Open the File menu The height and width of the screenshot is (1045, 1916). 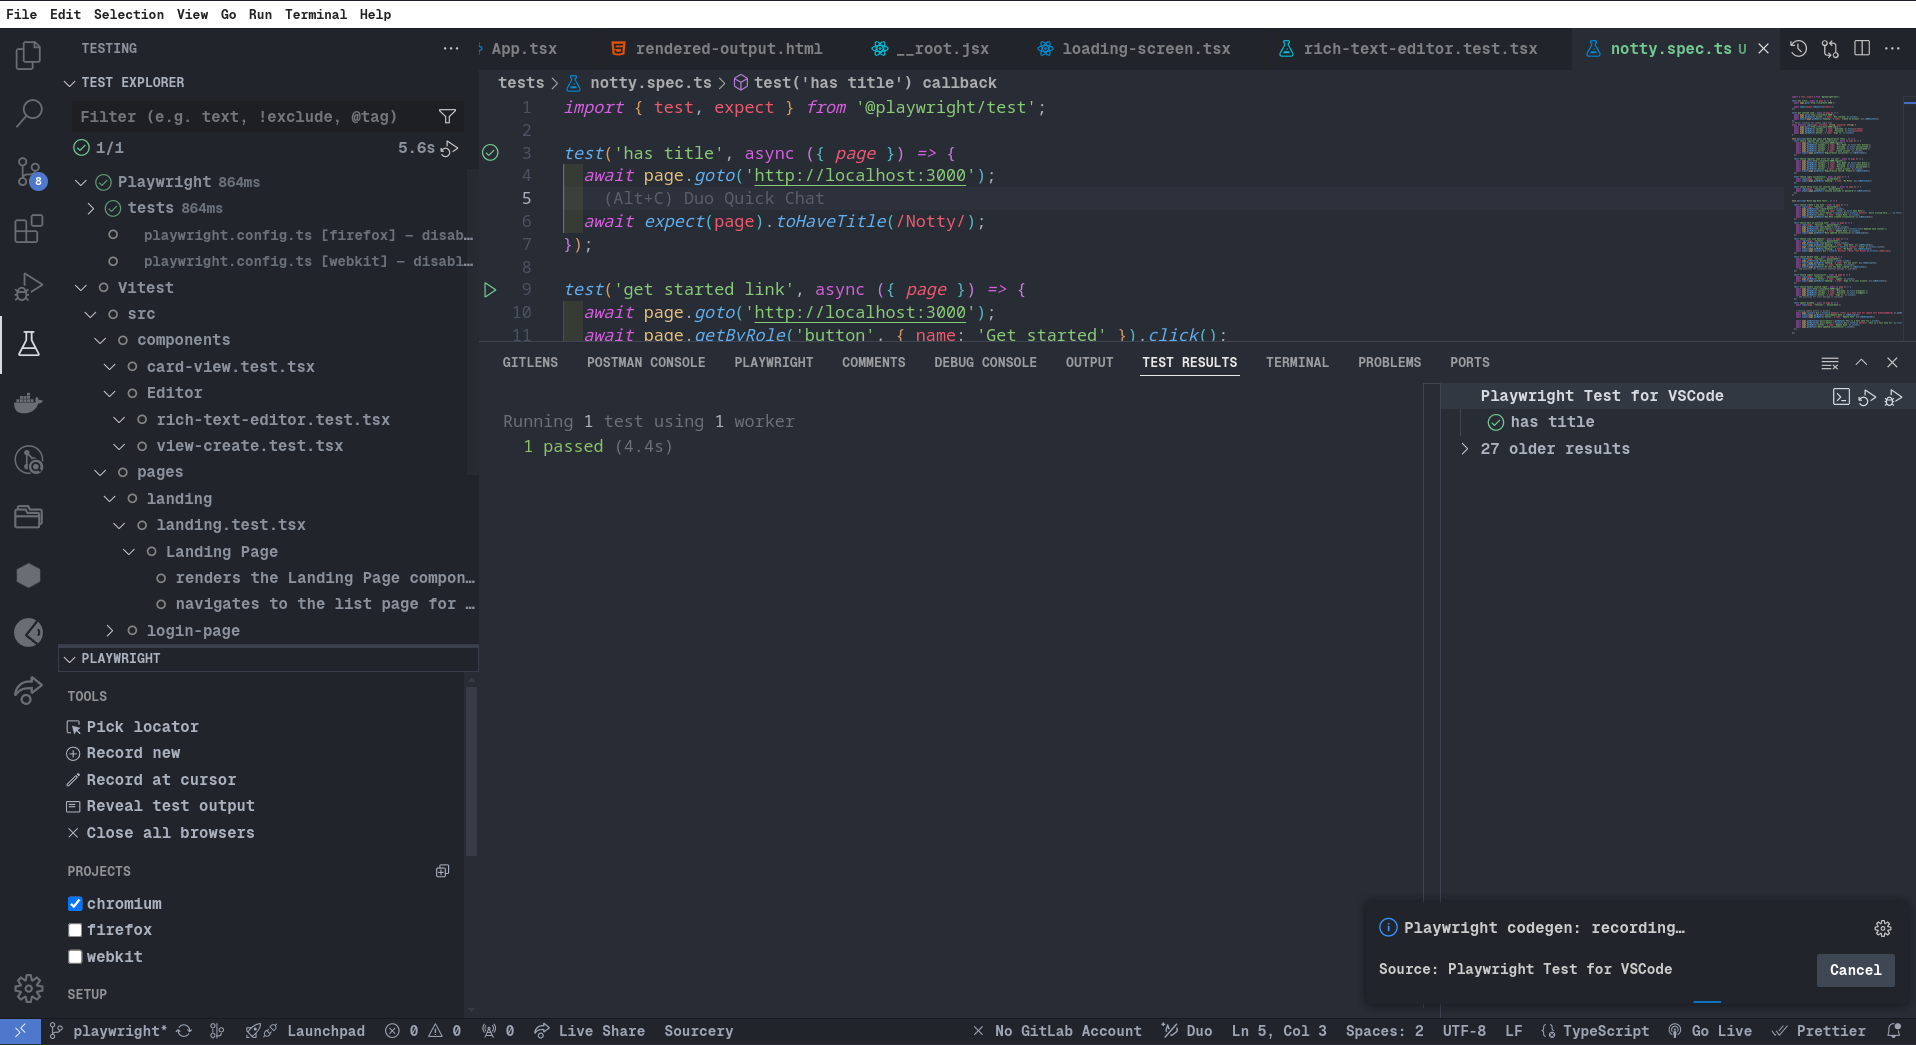21,14
